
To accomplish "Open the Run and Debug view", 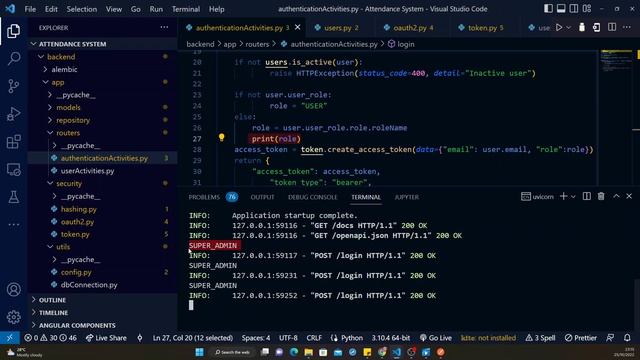I will [x=13, y=114].
